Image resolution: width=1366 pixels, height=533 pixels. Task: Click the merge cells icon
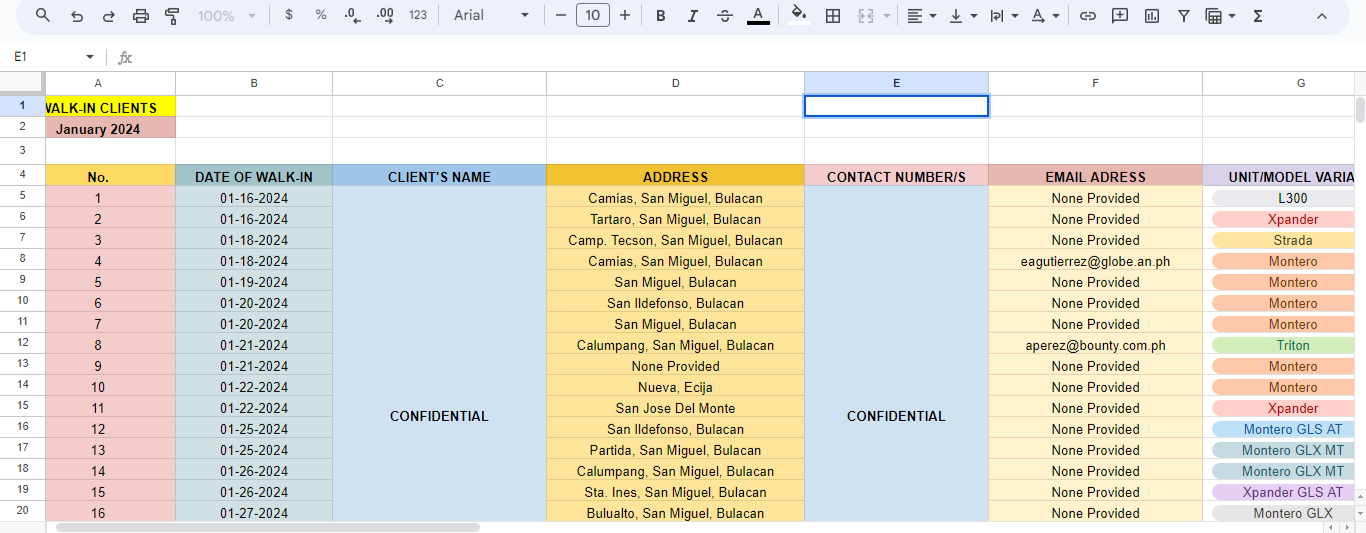point(865,16)
